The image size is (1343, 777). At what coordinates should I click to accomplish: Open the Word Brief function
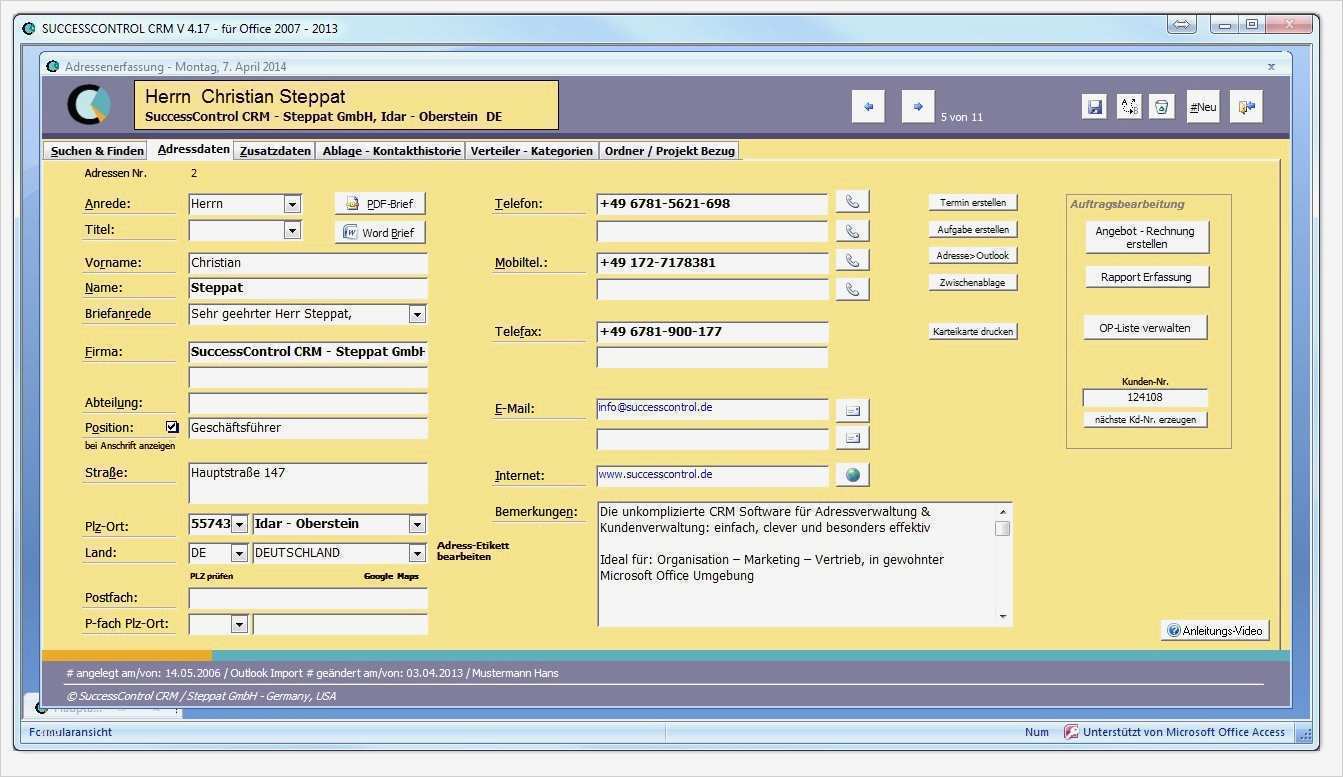click(379, 232)
